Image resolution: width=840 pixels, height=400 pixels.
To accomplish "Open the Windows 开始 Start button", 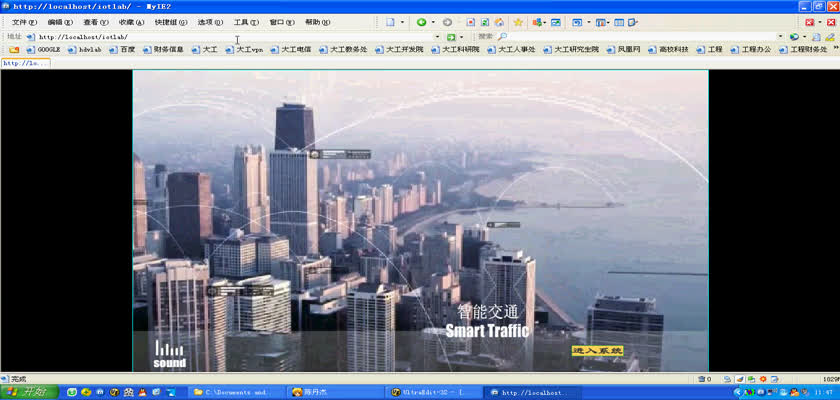I will (29, 392).
